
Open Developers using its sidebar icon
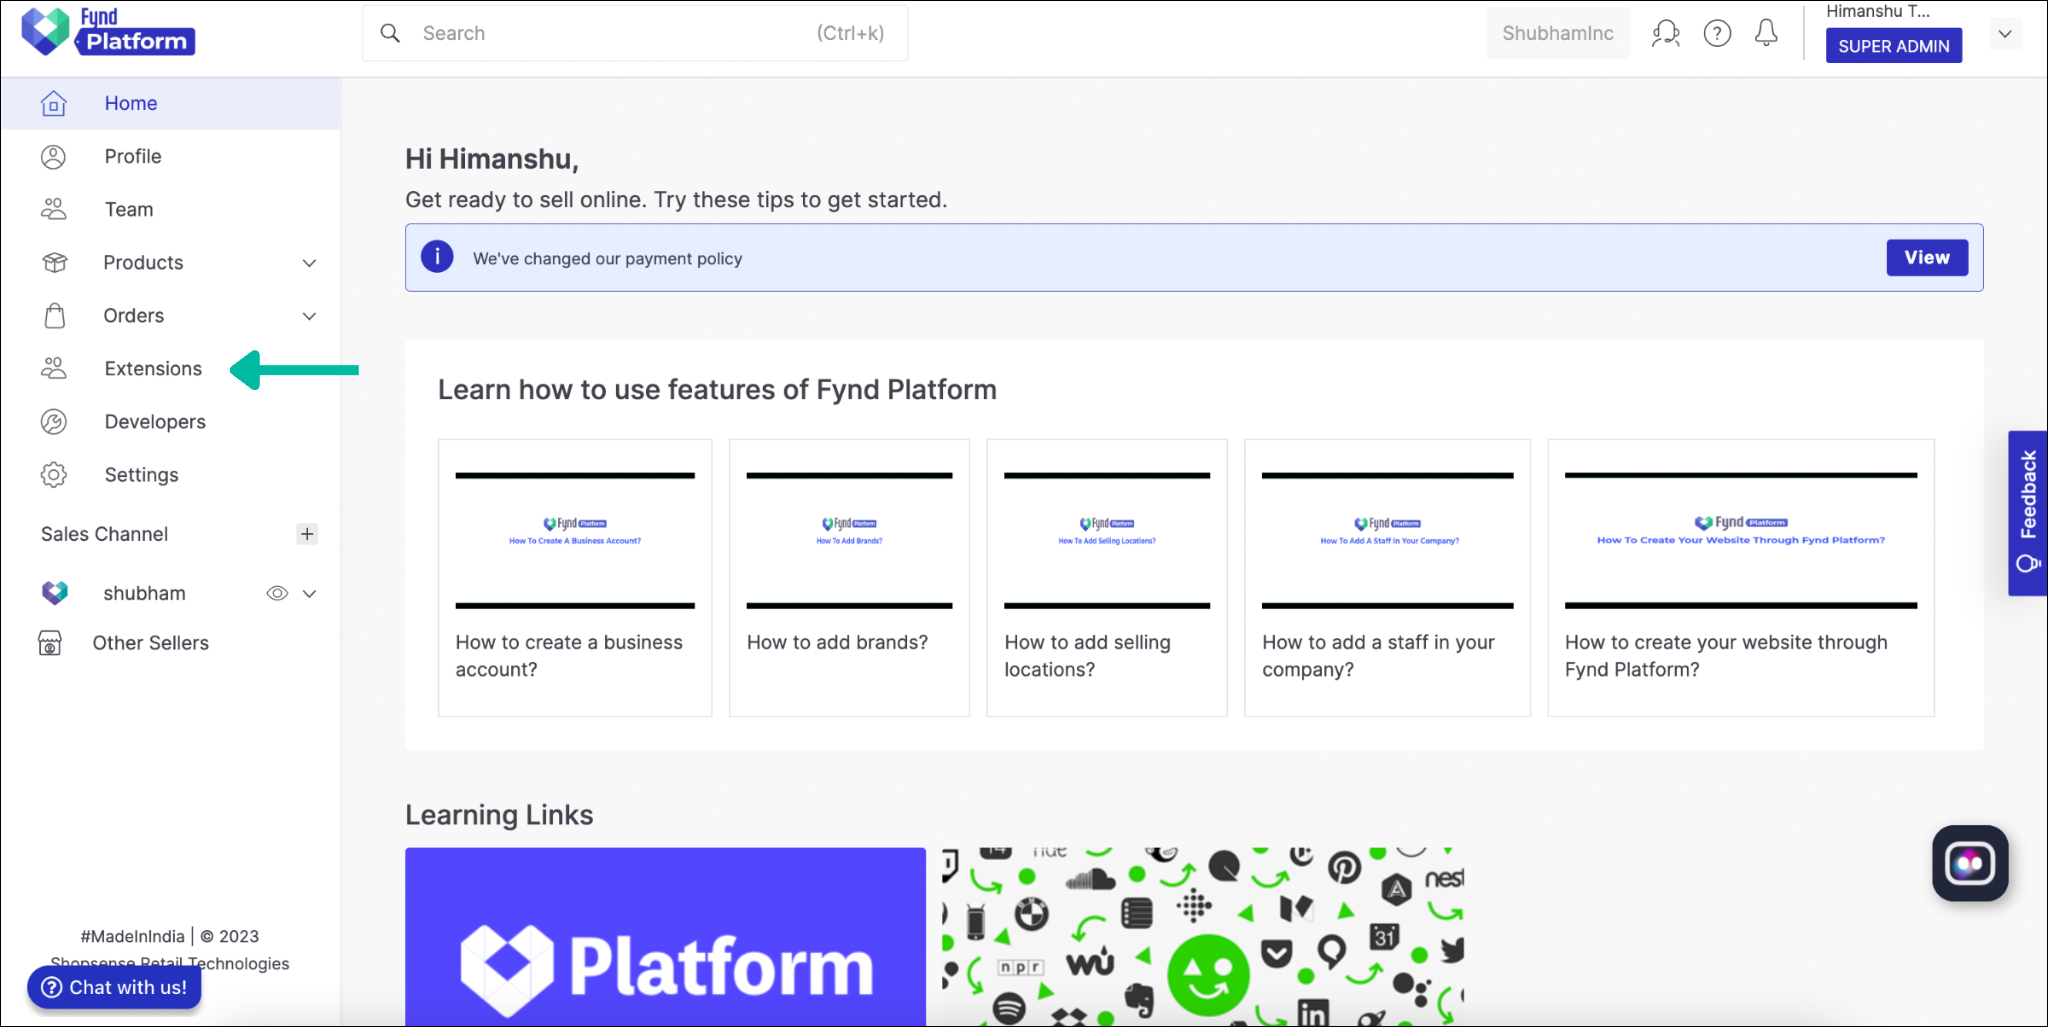(x=53, y=421)
